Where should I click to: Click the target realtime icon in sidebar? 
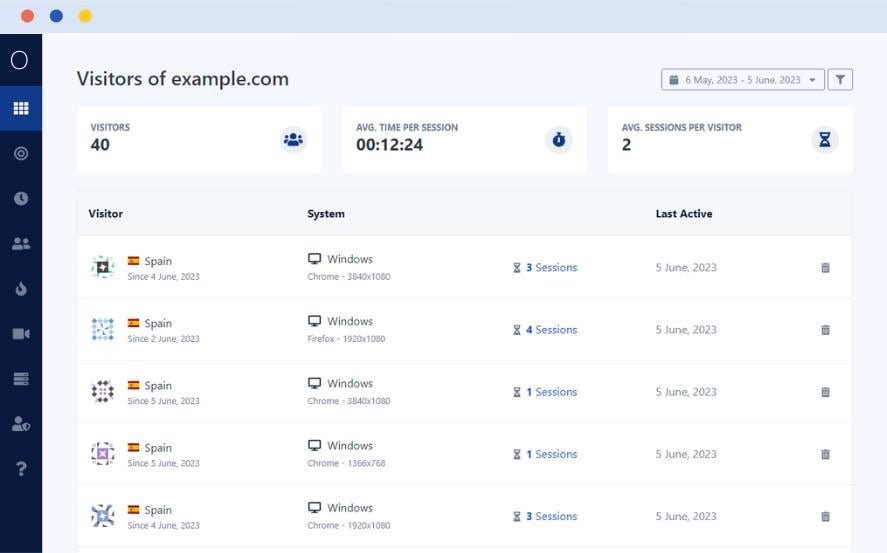(20, 153)
